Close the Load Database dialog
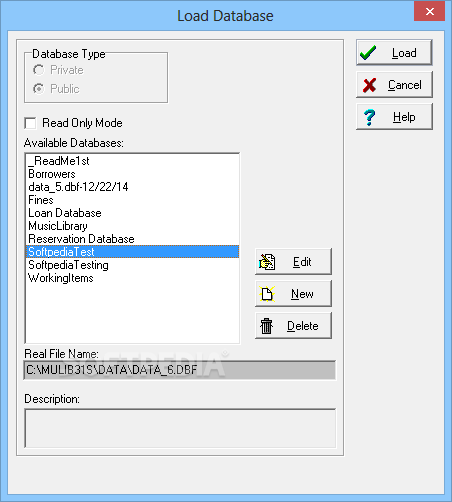The width and height of the screenshot is (452, 502). tap(430, 12)
